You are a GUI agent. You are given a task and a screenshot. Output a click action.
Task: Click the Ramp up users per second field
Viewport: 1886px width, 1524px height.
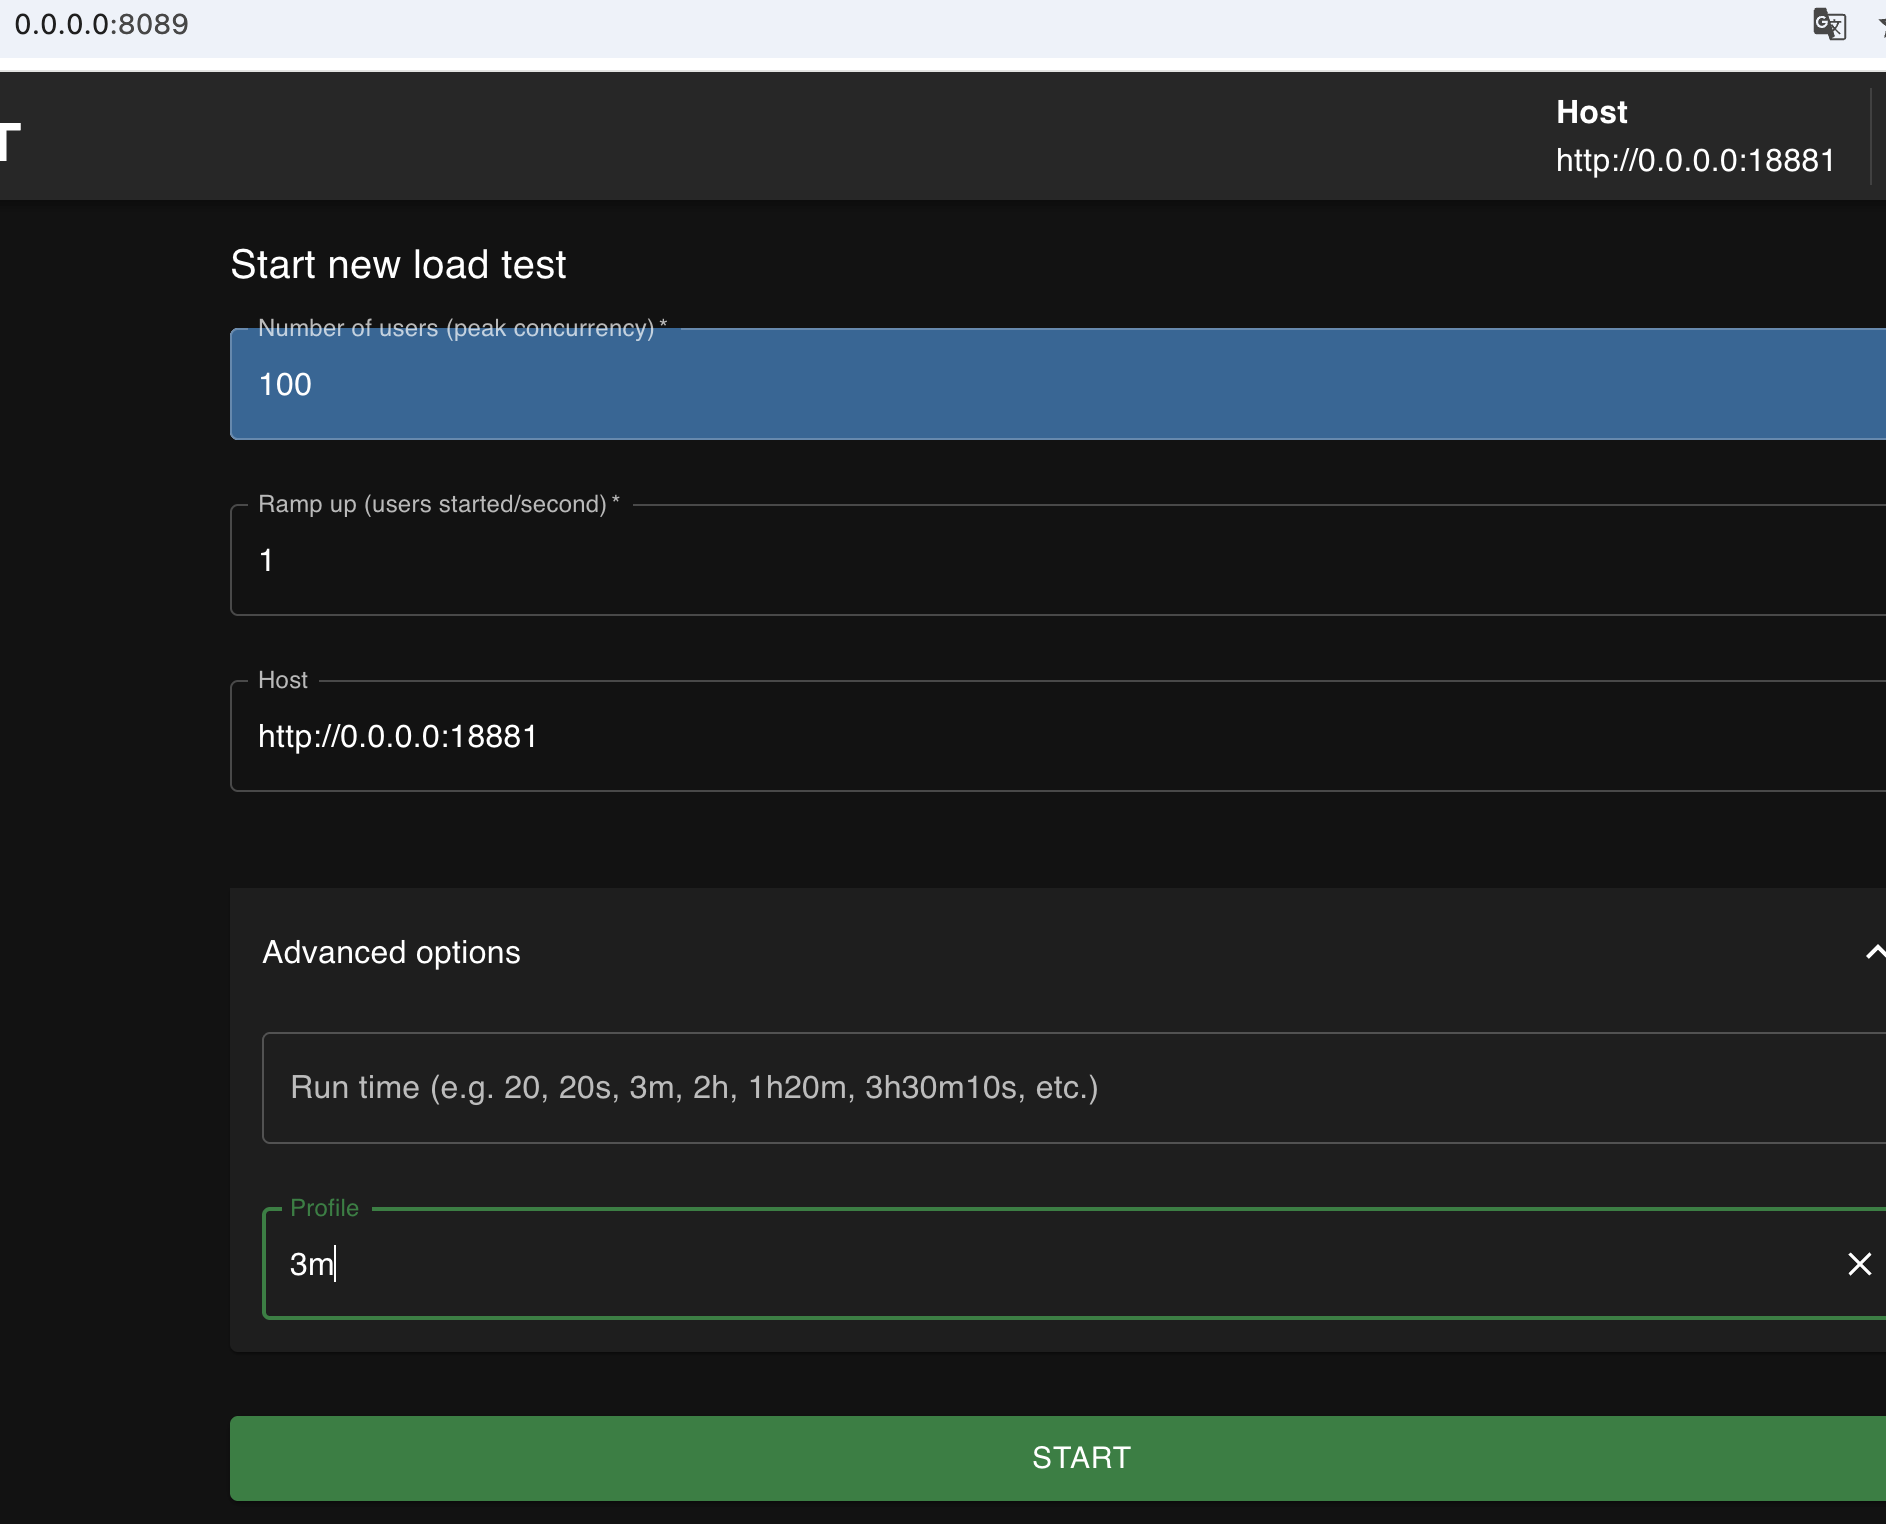point(1058,560)
